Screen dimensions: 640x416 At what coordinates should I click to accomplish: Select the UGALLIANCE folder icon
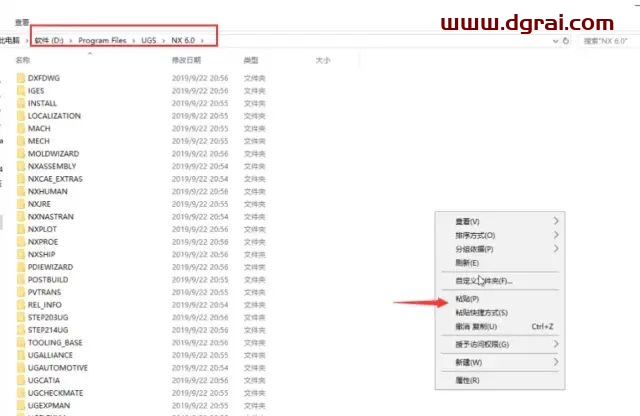[x=21, y=355]
